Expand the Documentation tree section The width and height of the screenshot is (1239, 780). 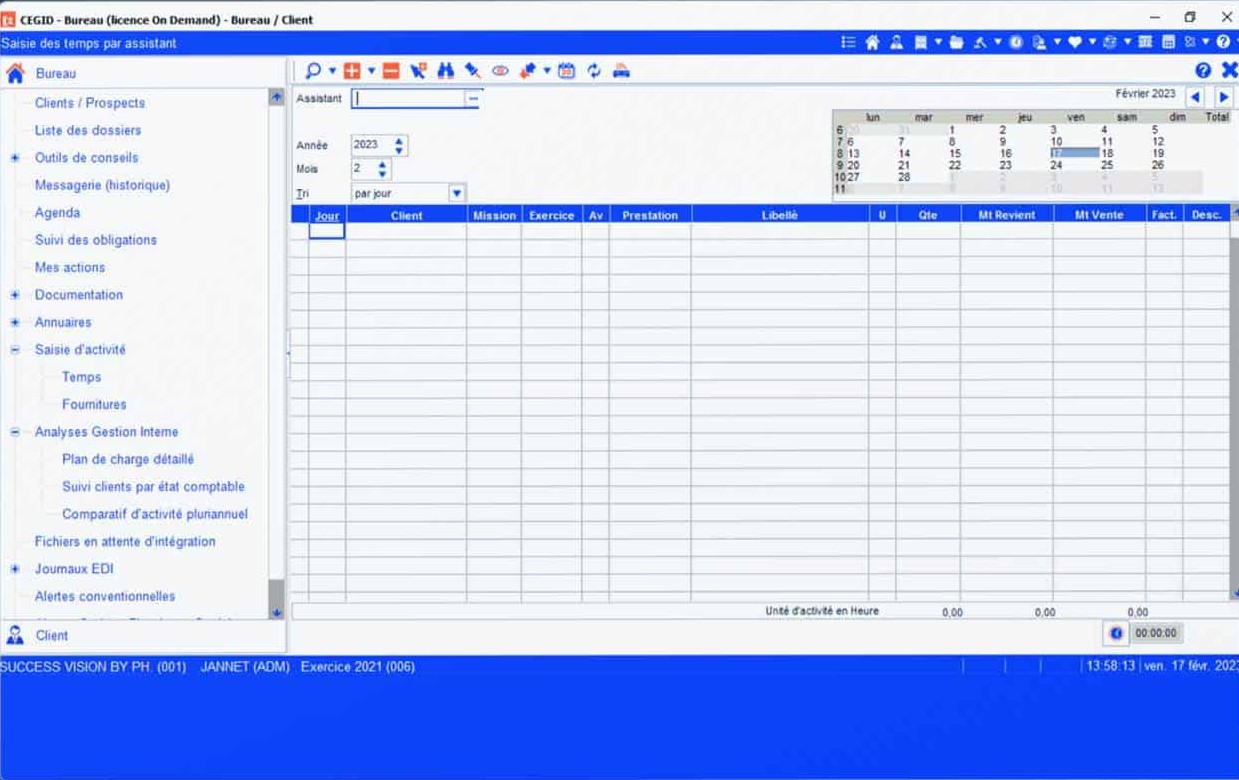[13, 295]
